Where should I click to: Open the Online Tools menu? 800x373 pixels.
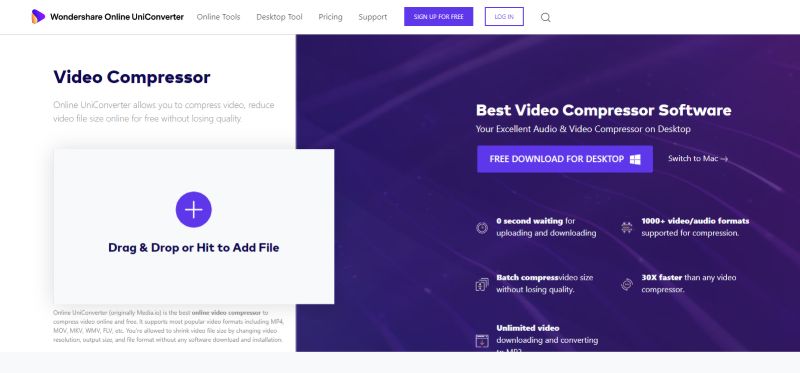(x=218, y=17)
